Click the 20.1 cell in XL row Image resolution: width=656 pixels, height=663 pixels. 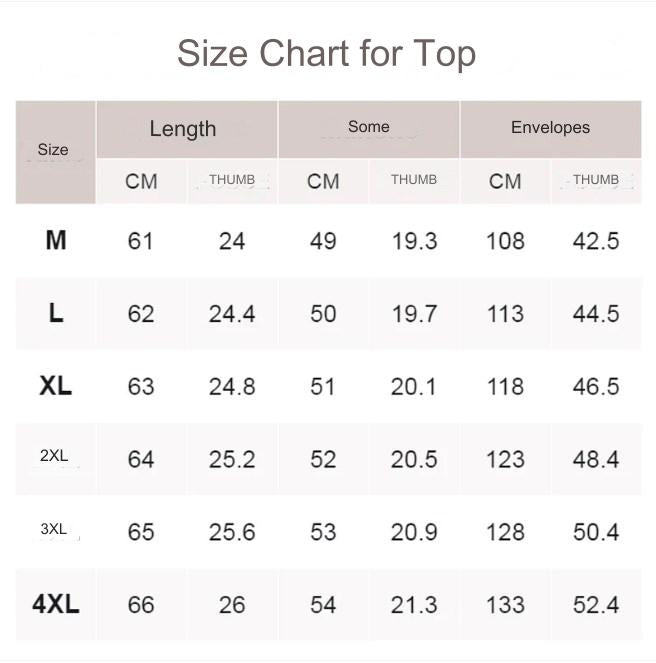(x=414, y=386)
